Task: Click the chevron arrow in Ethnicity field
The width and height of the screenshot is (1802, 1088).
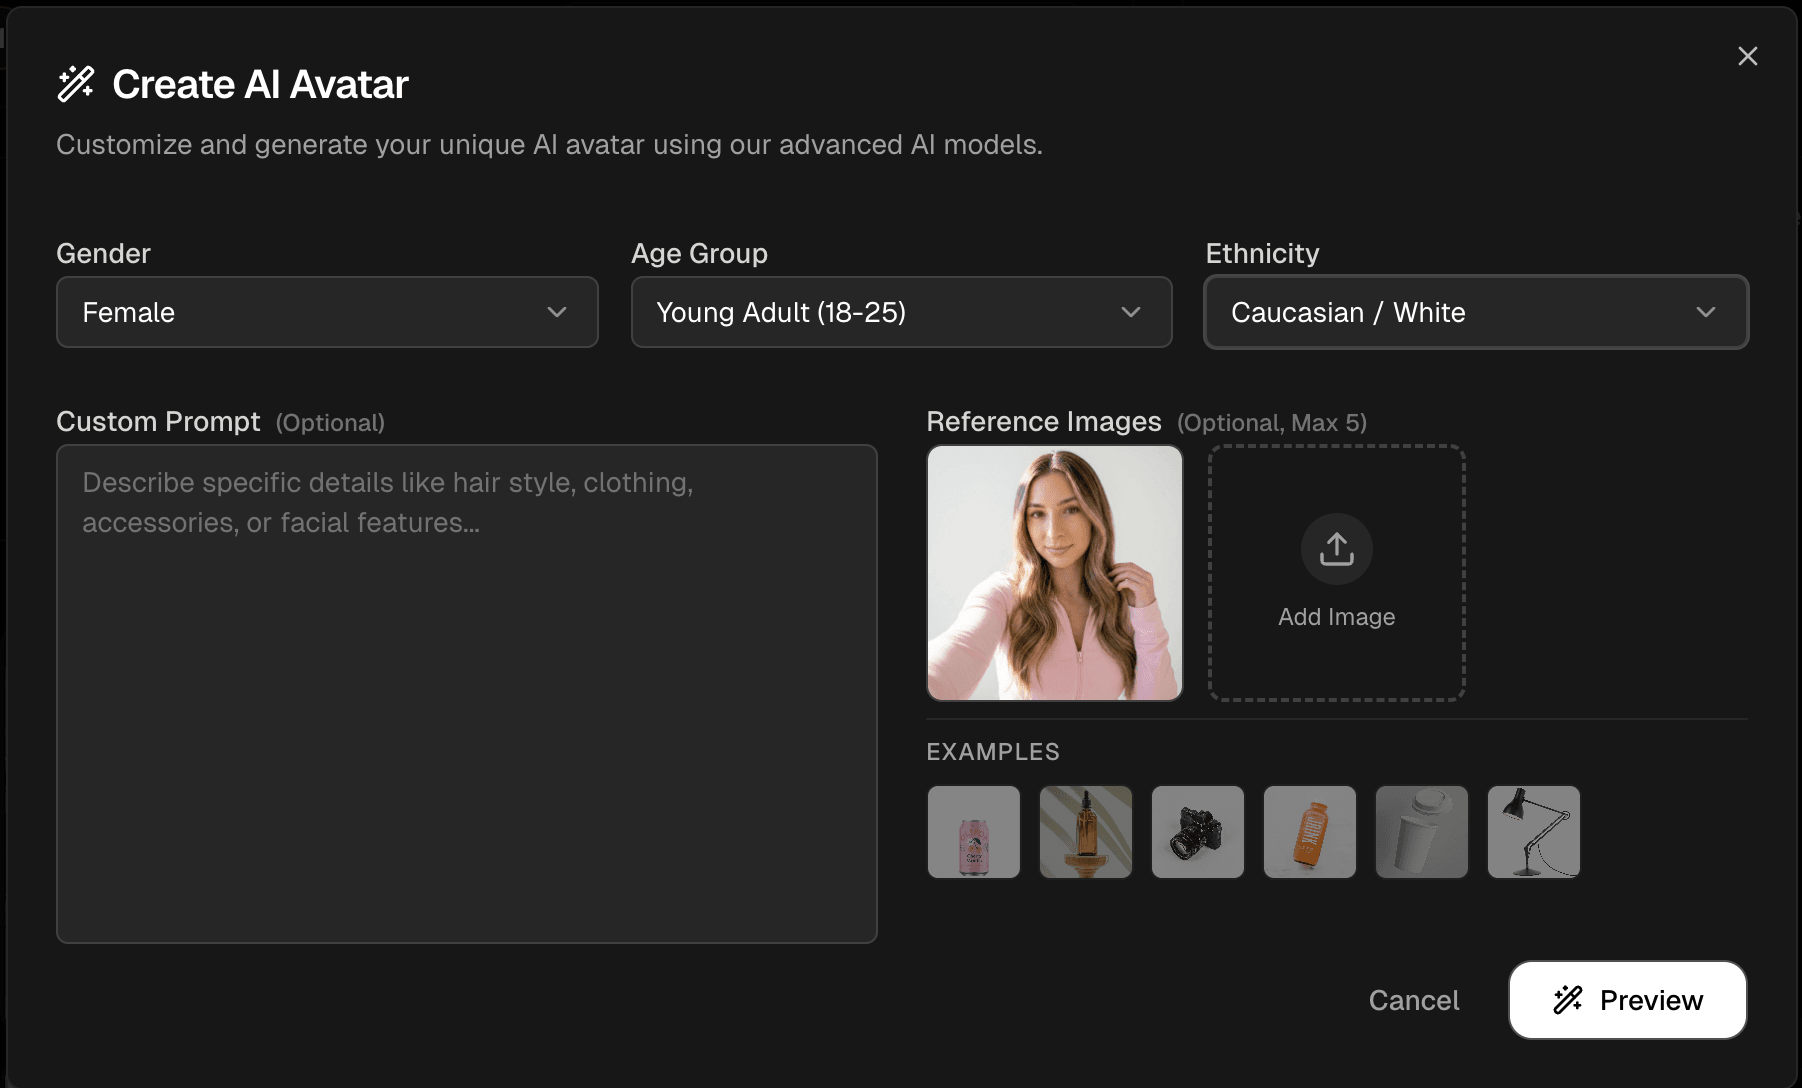Action: tap(1706, 312)
